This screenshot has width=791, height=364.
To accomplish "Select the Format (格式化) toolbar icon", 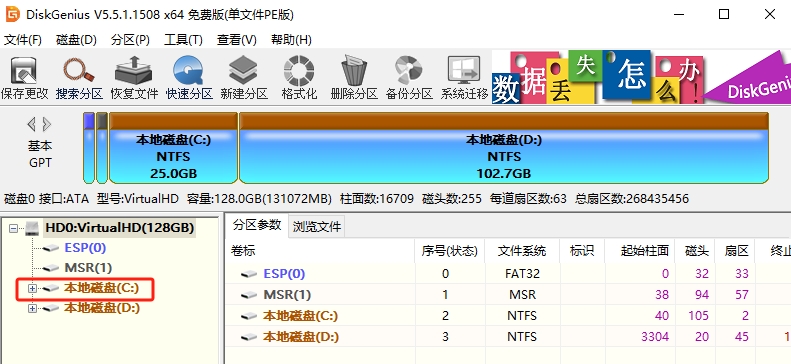I will click(299, 78).
